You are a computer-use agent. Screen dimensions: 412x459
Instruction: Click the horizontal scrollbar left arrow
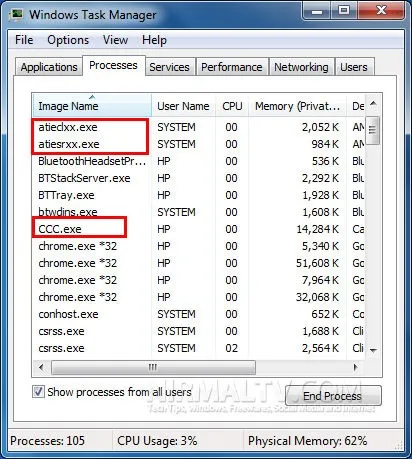(41, 368)
